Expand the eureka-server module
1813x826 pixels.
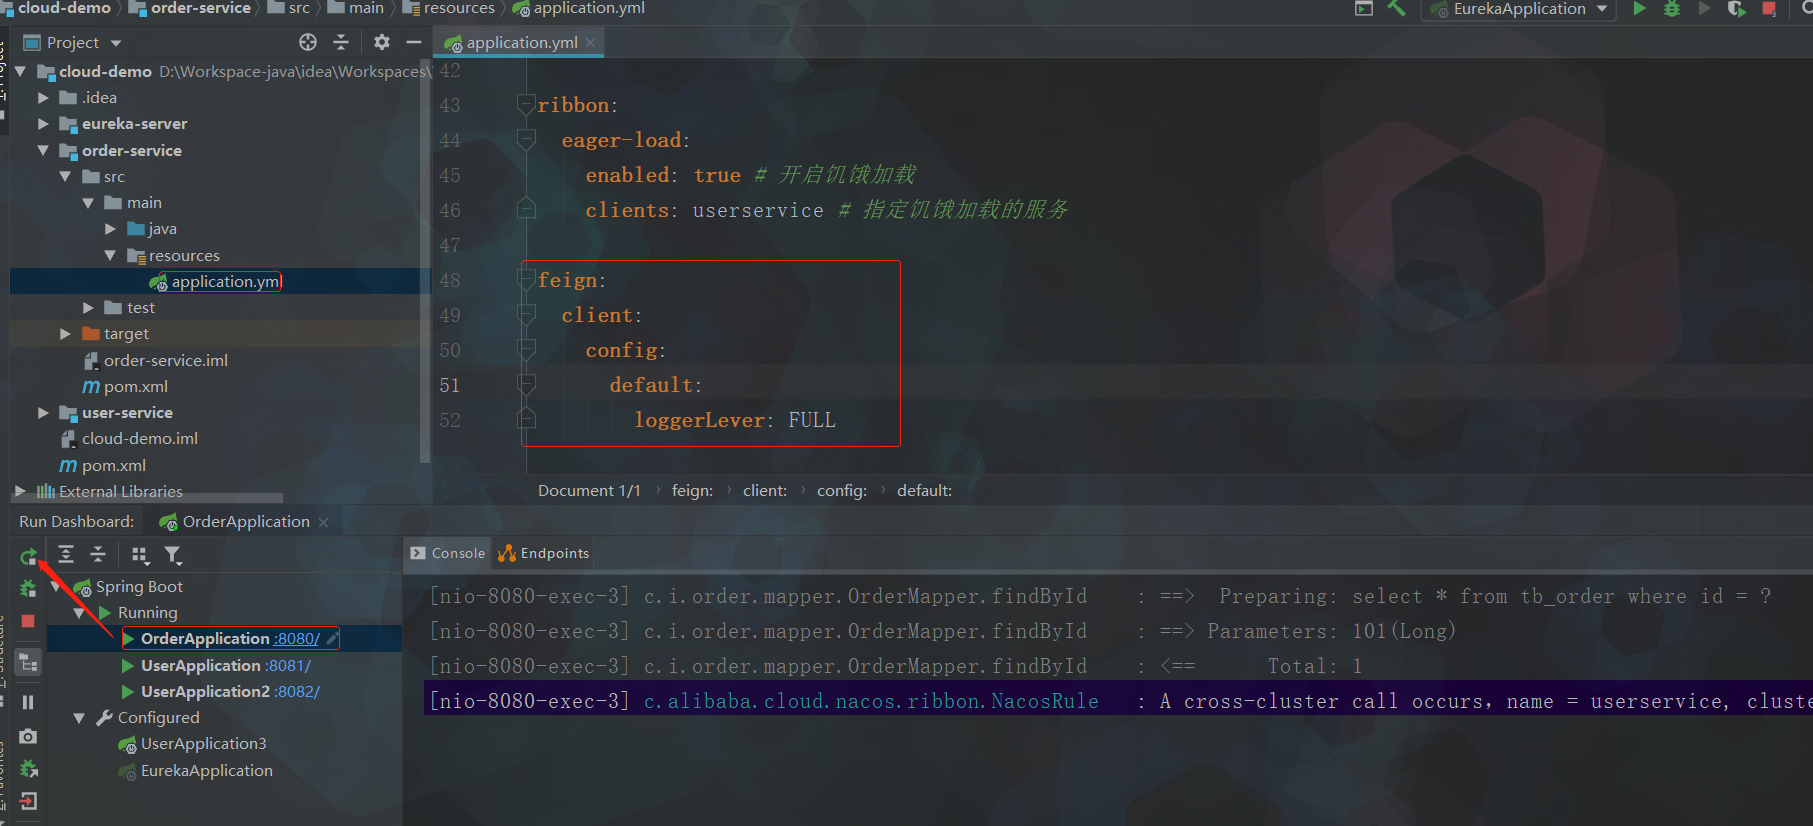coord(43,124)
